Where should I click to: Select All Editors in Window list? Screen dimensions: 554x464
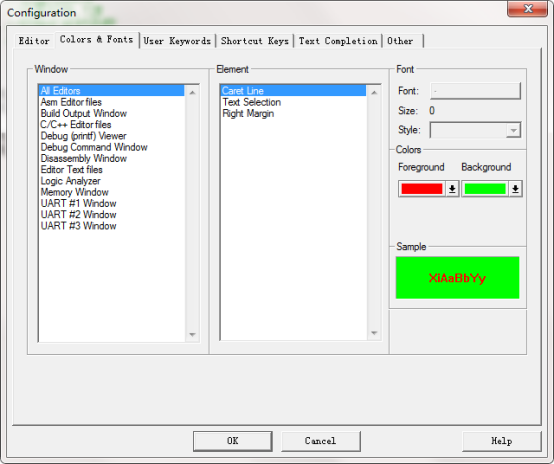coord(112,91)
